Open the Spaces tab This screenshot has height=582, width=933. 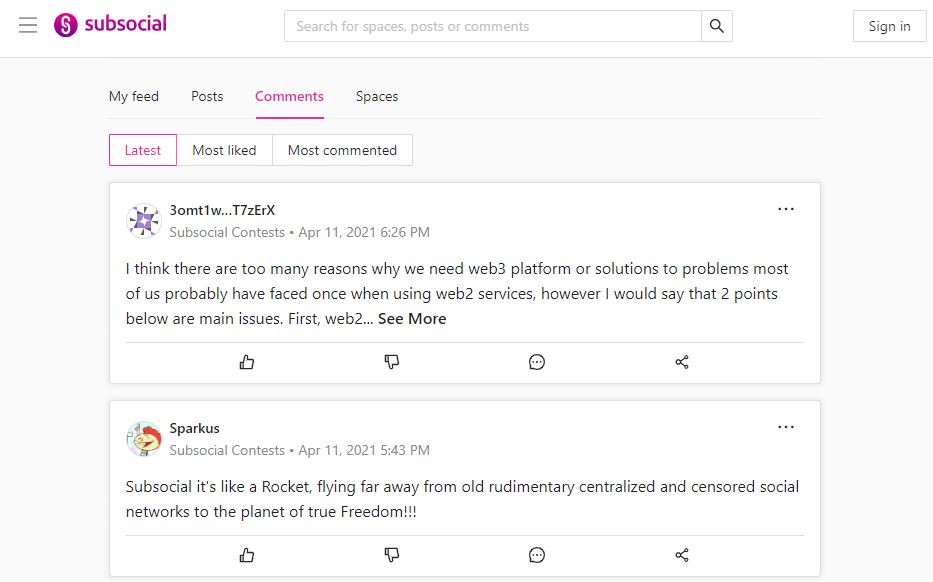pos(377,97)
